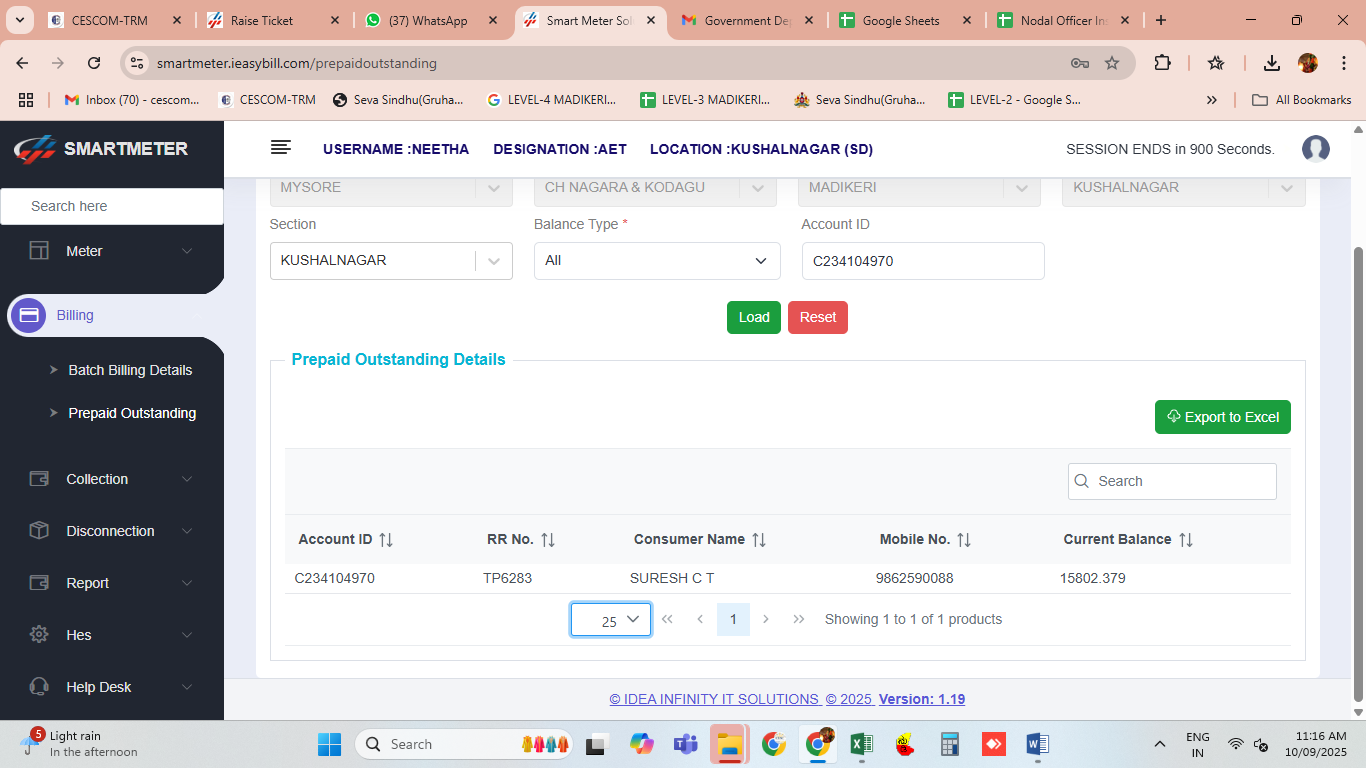This screenshot has height=768, width=1366.
Task: Open the Section dropdown showing KUSHALNAGAR
Action: coord(391,261)
